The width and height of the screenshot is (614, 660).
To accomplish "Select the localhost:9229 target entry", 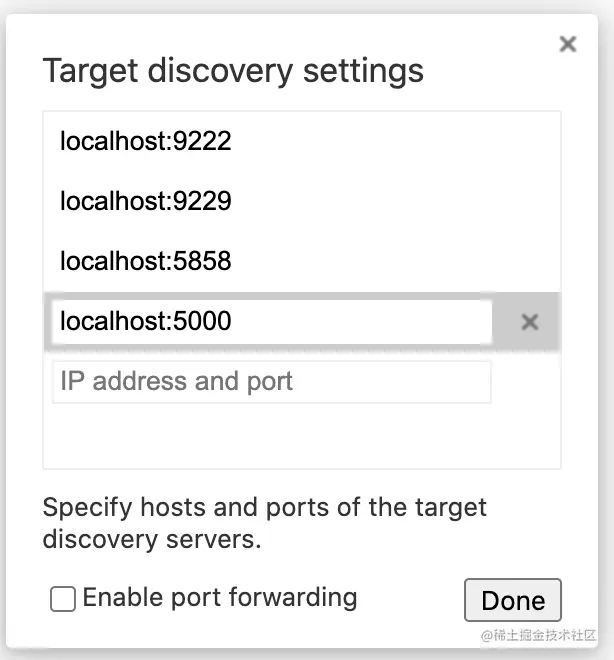I will click(x=146, y=201).
